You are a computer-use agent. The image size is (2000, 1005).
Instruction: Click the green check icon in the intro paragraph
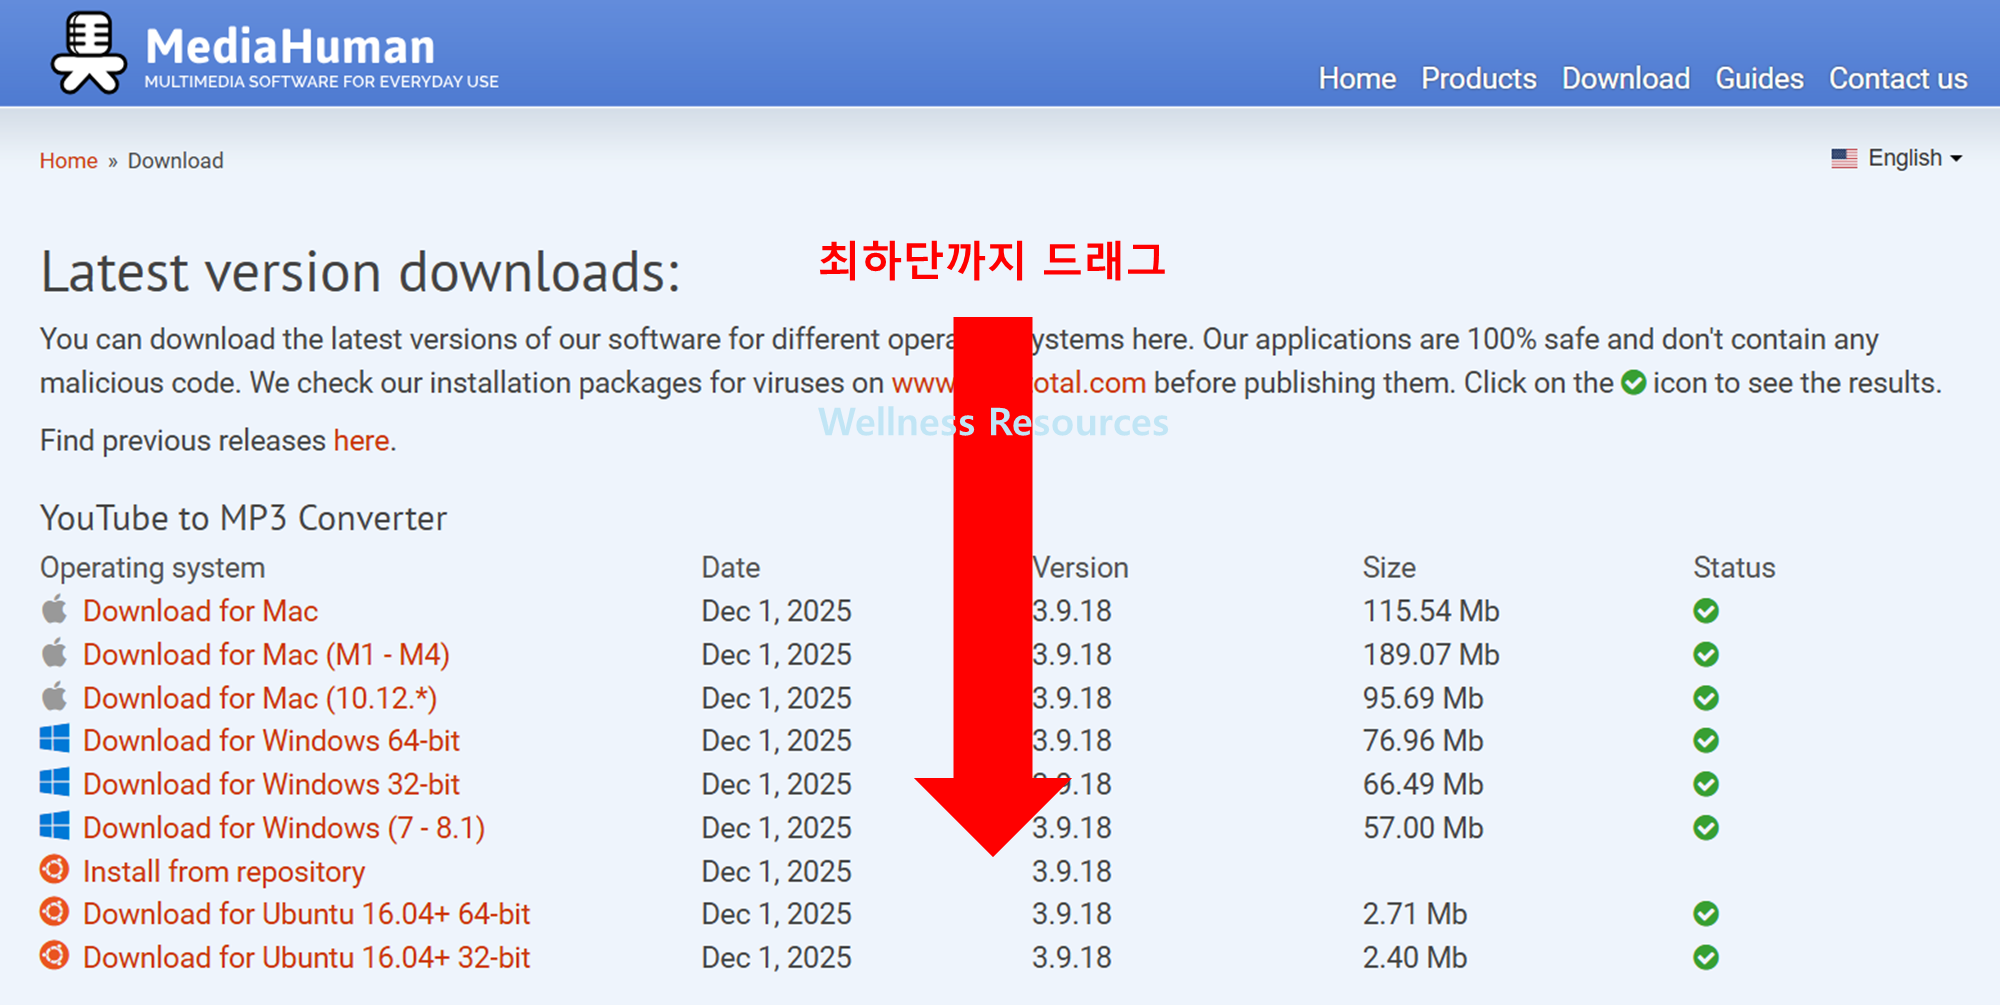pos(1633,383)
